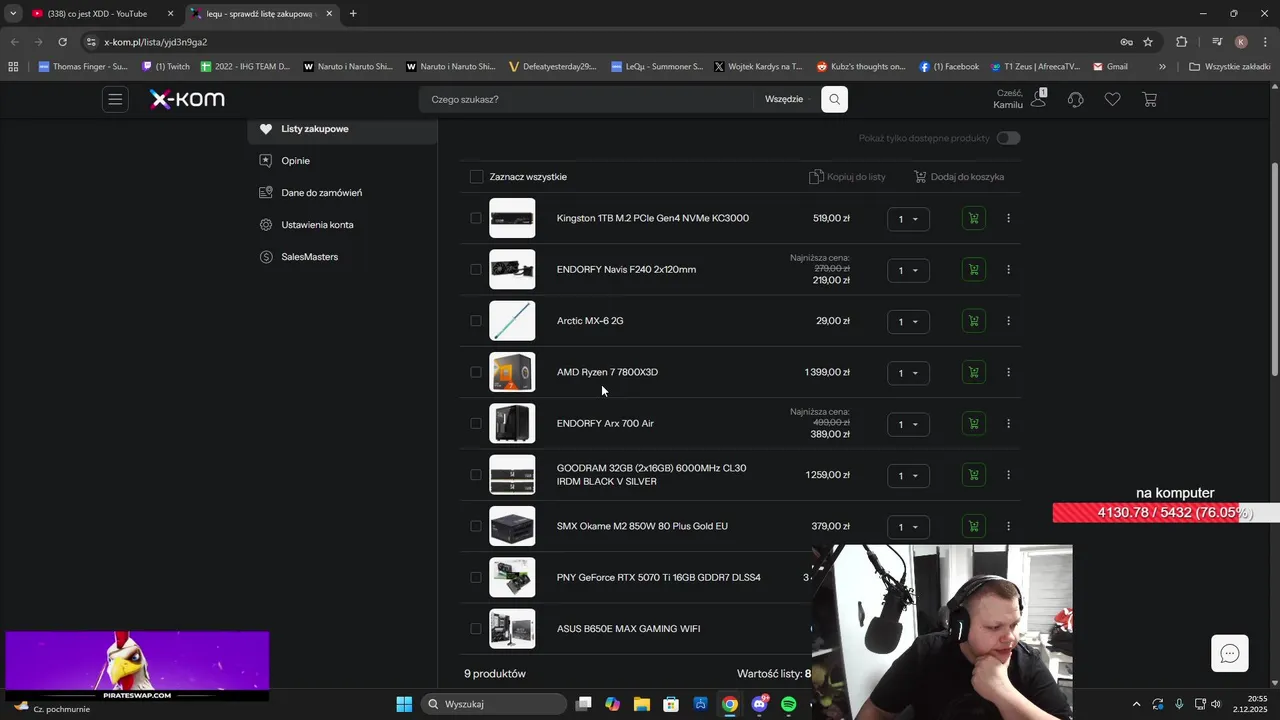Open more options for ENDORFY Arx row
1280x720 pixels.
(x=1008, y=424)
